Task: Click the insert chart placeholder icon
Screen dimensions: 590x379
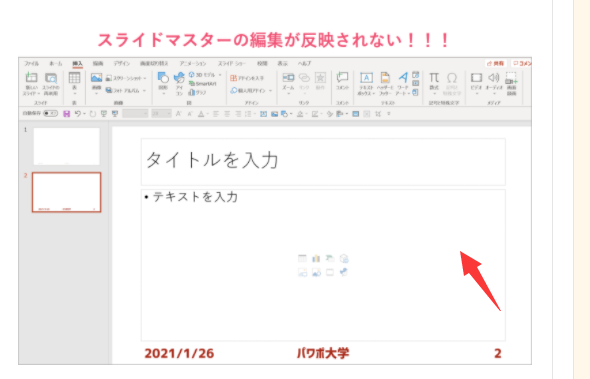Action: (316, 258)
